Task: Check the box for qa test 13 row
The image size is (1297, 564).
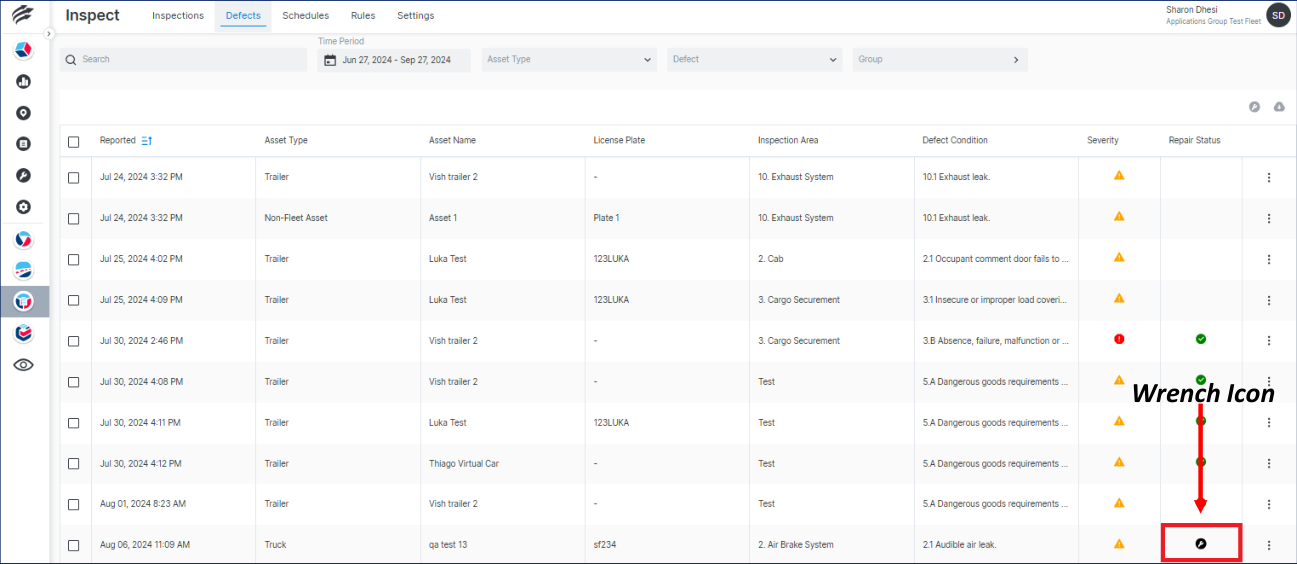Action: pyautogui.click(x=74, y=545)
